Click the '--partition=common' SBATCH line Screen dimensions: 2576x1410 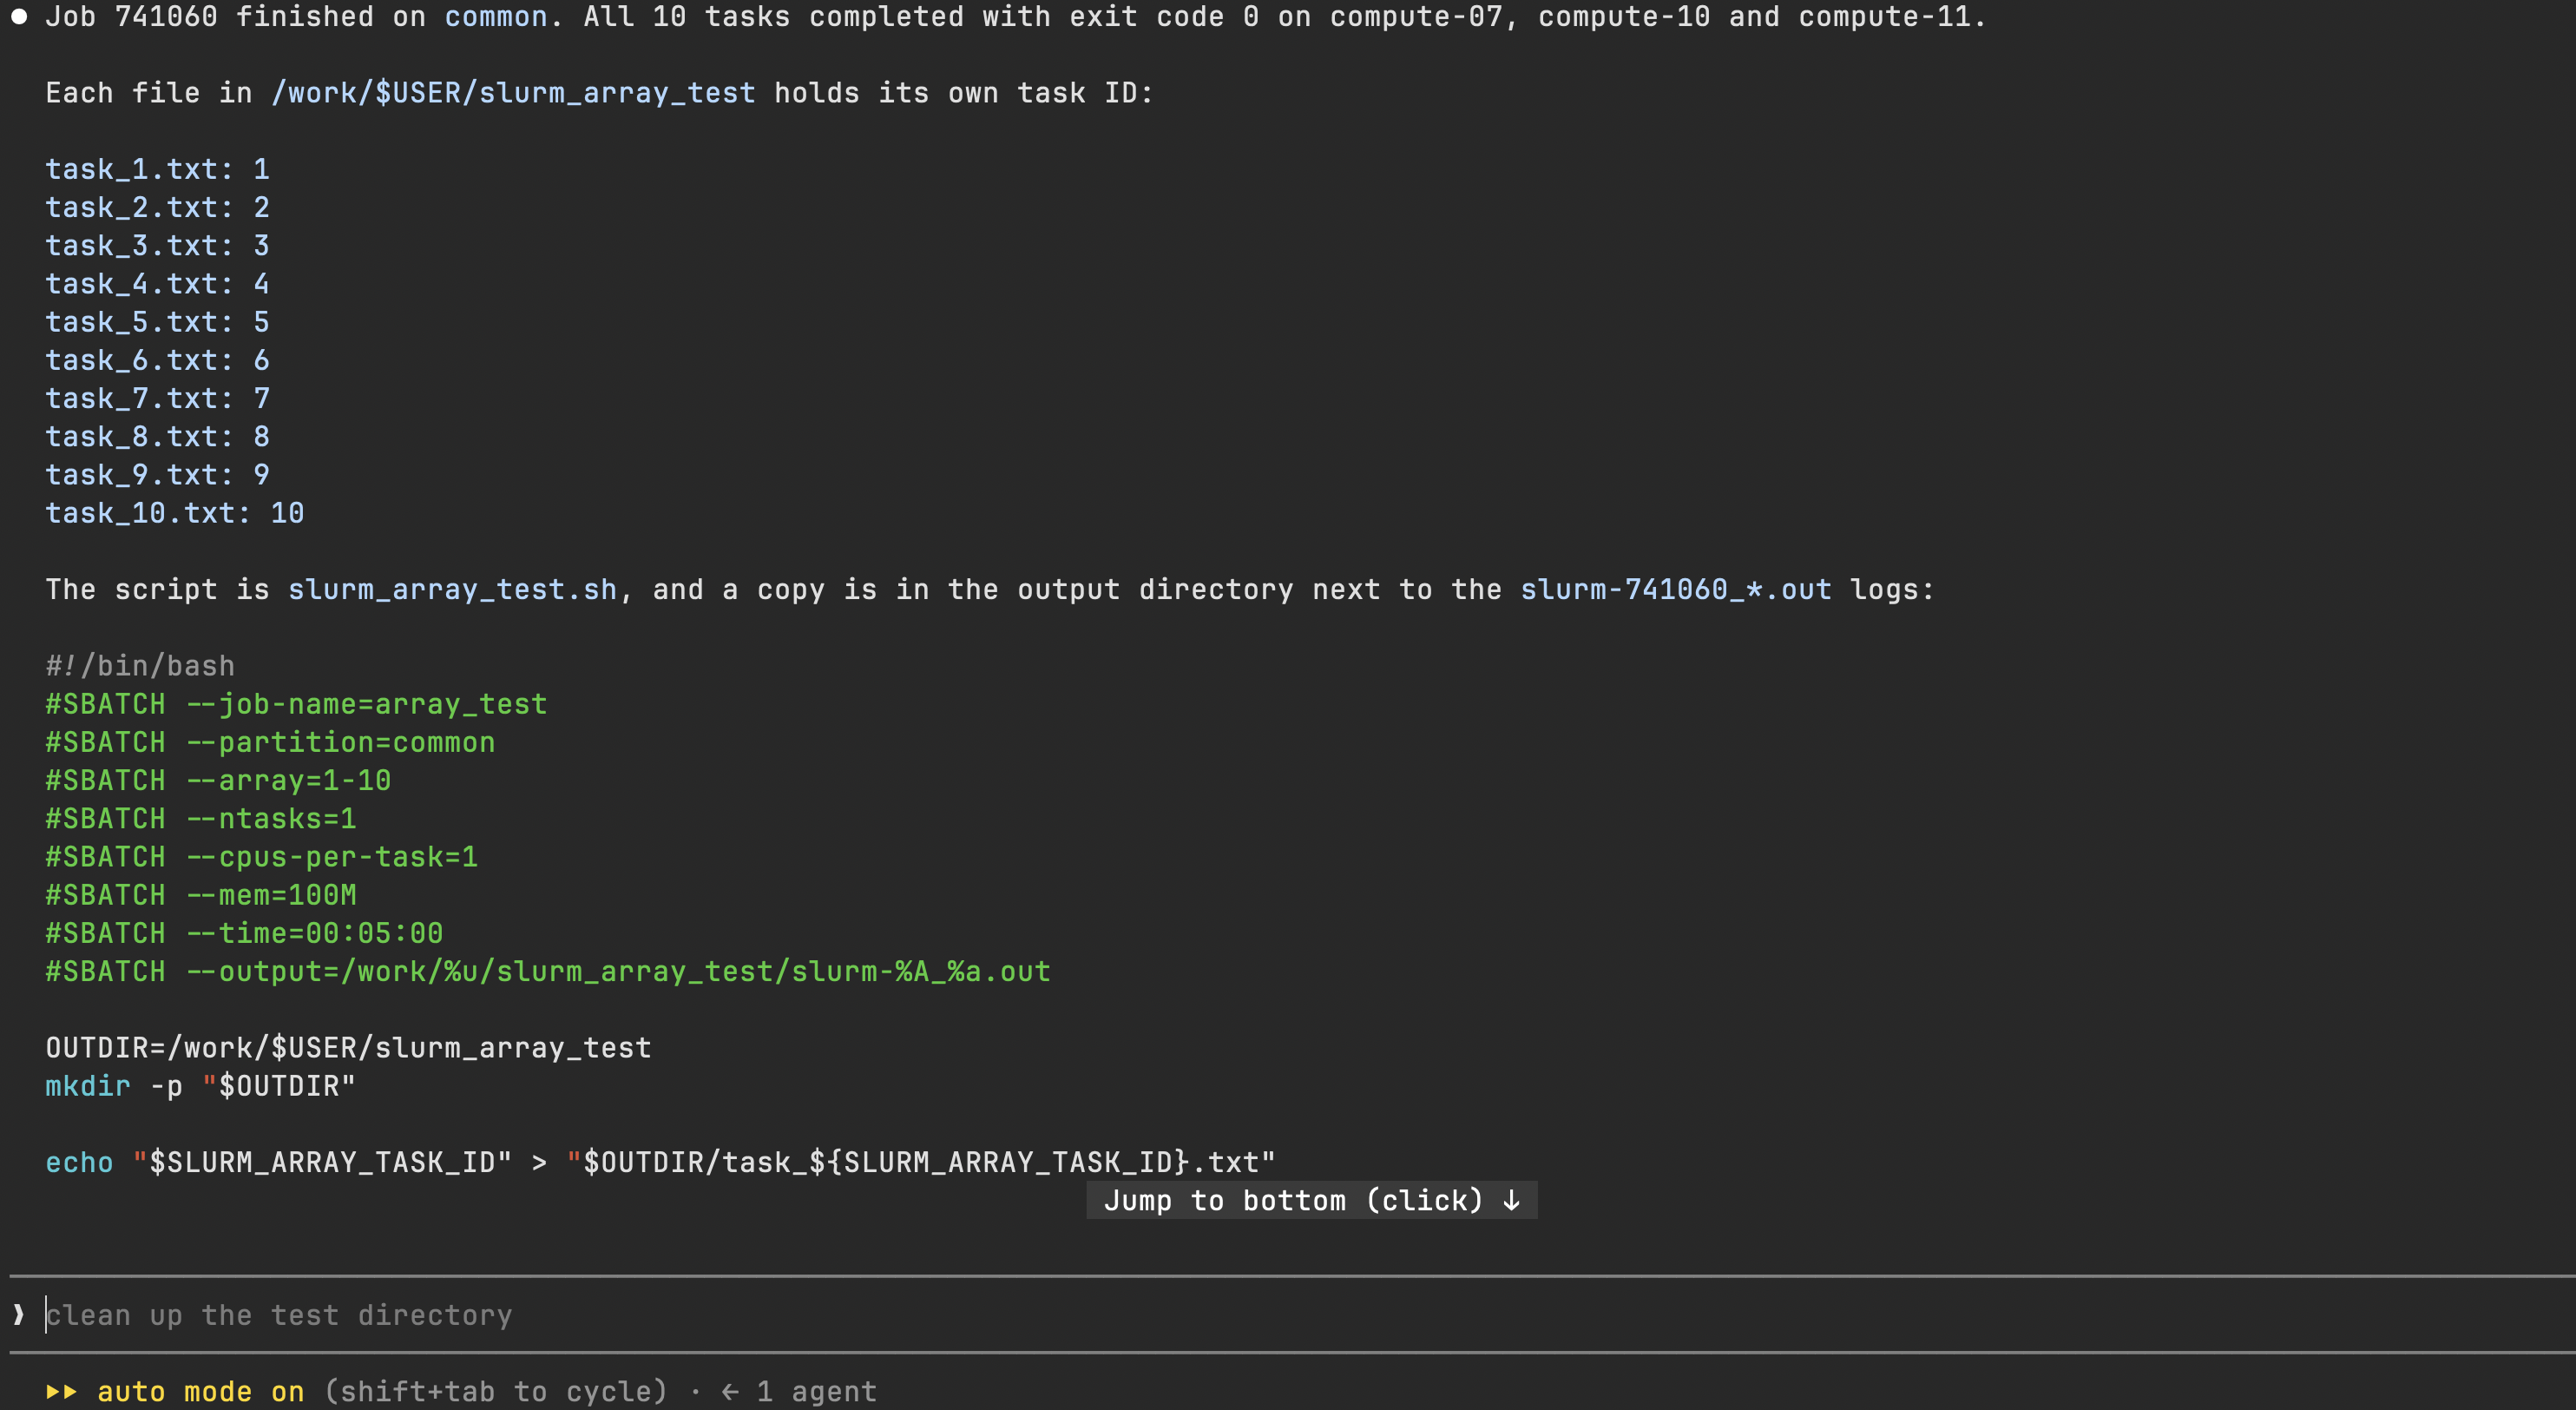(270, 742)
